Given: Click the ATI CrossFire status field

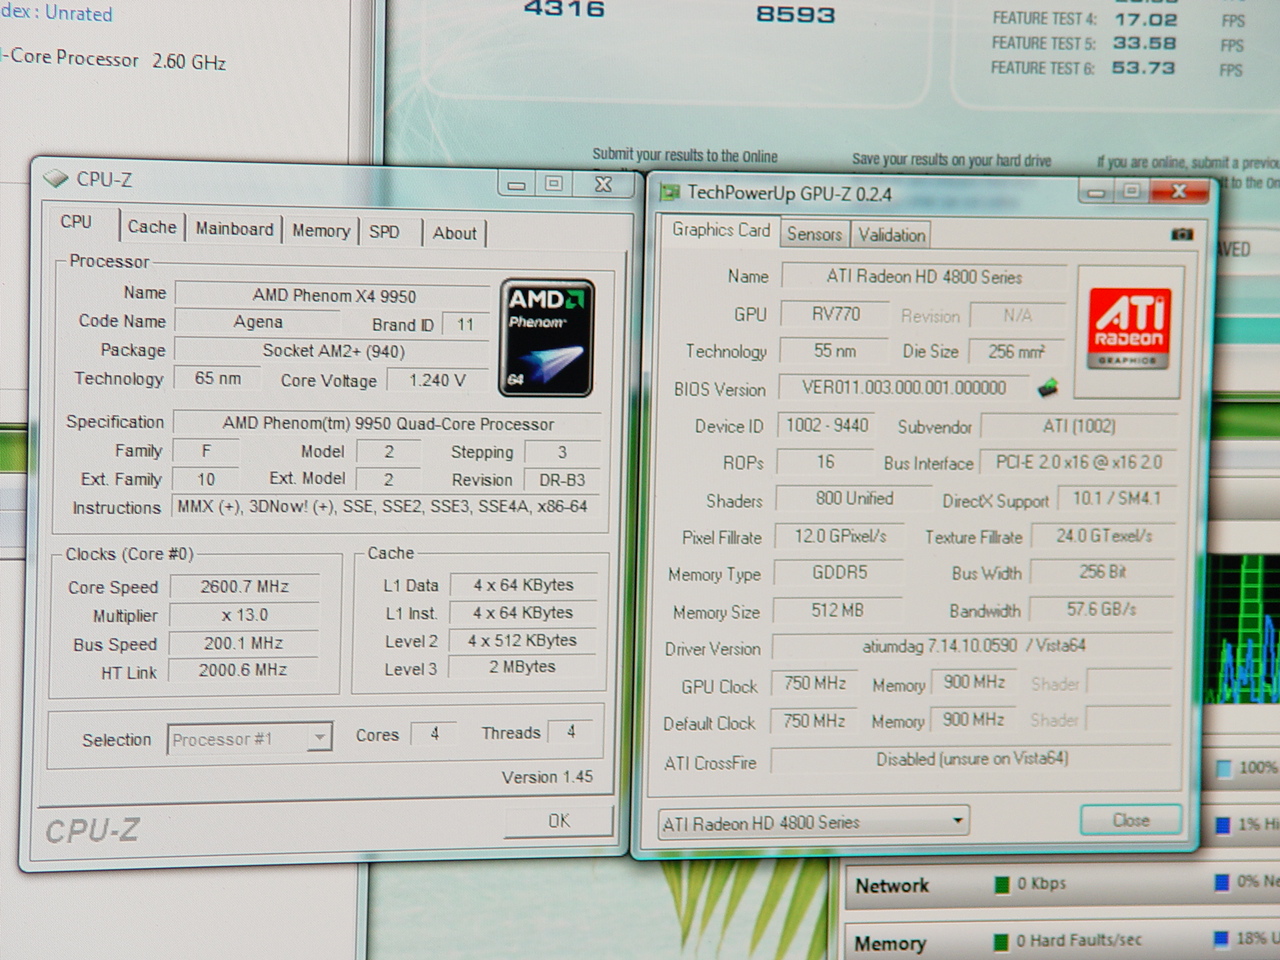Looking at the screenshot, I should click(x=972, y=759).
